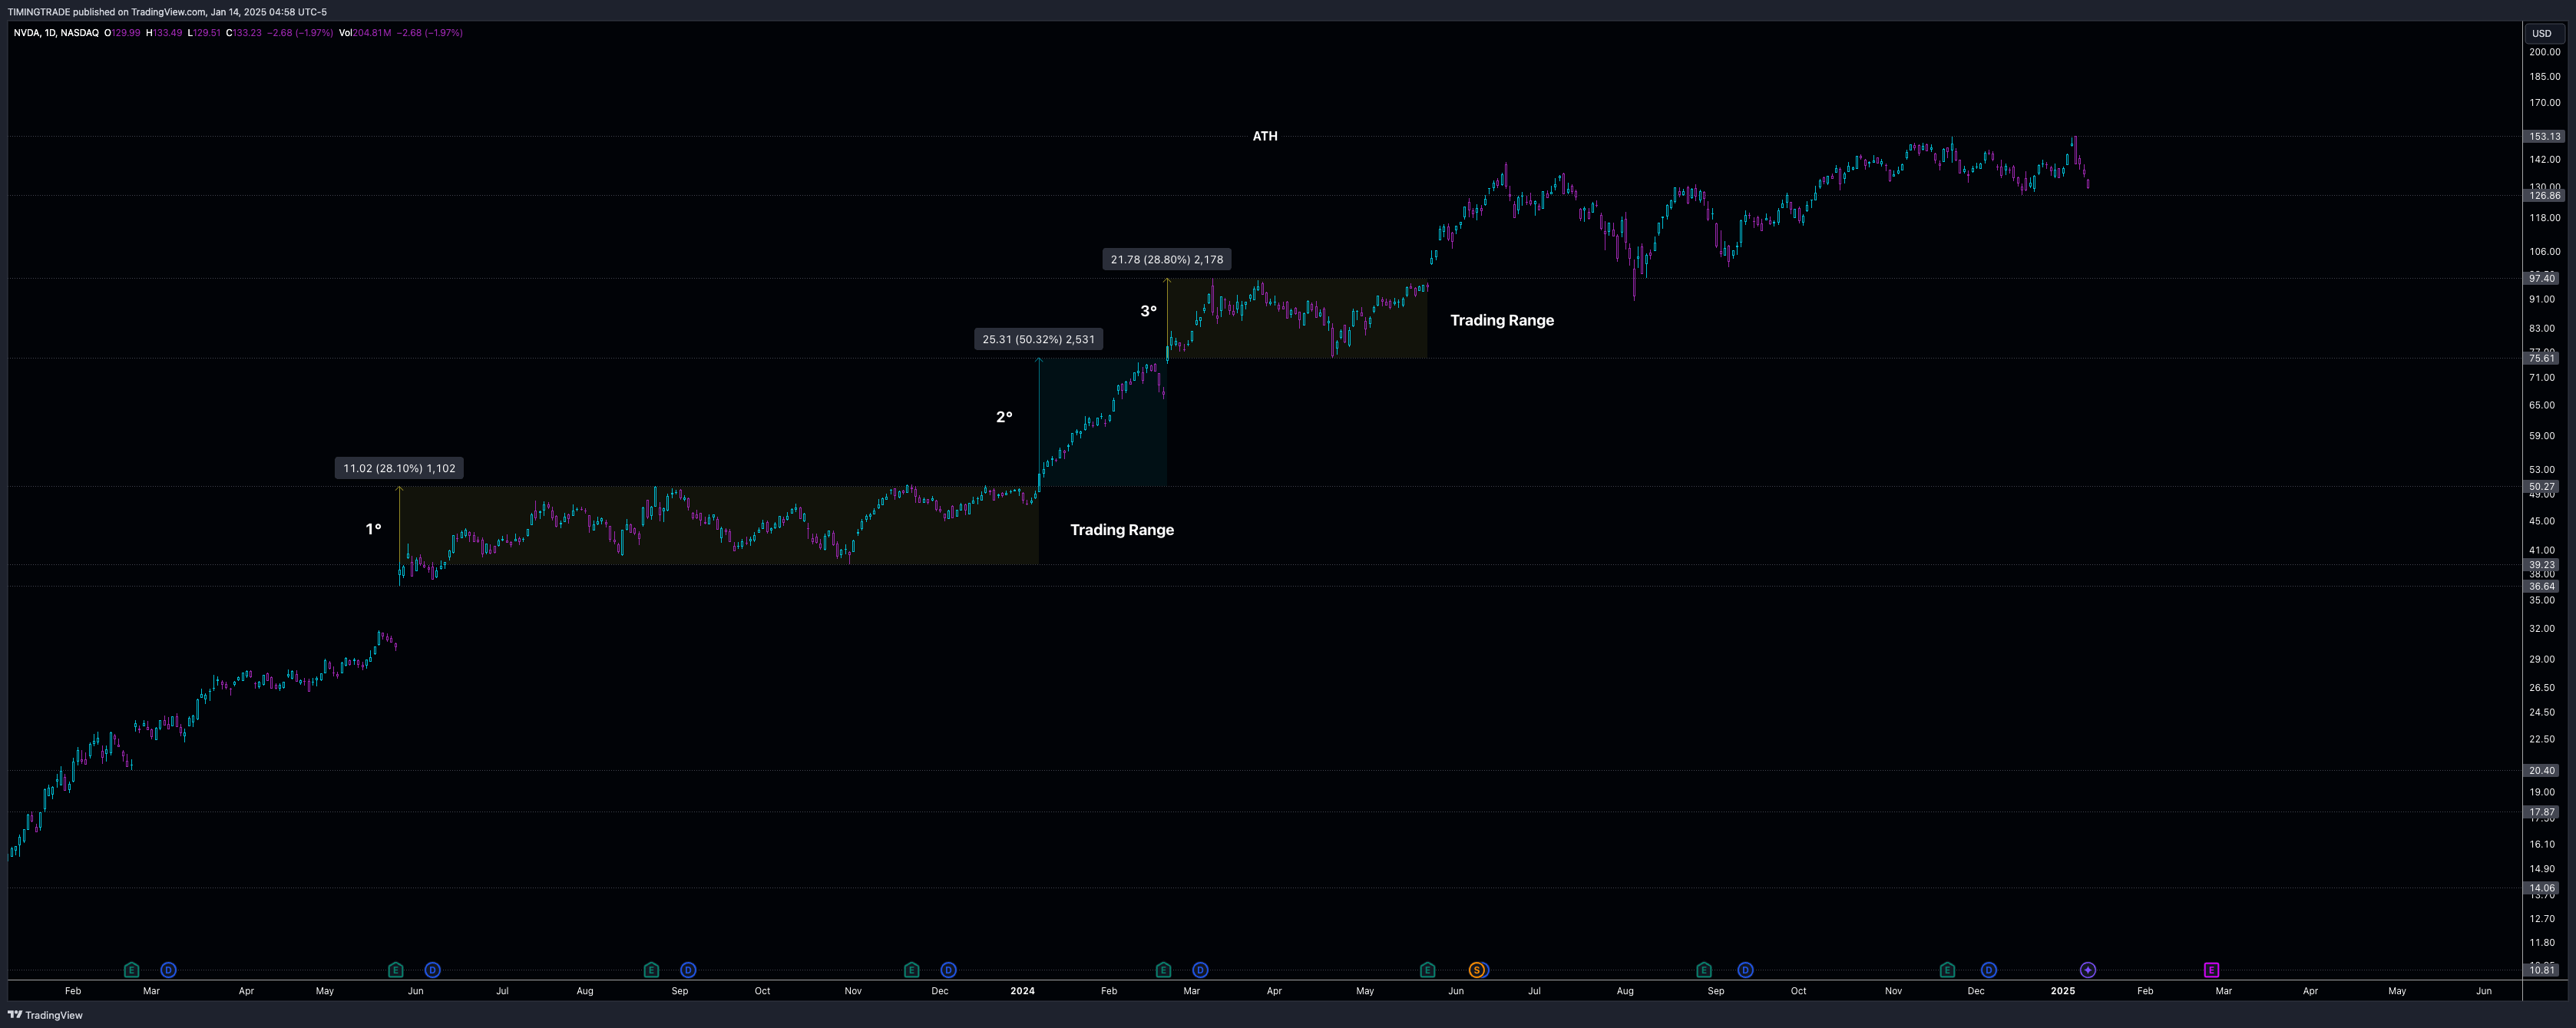The height and width of the screenshot is (1028, 2576).
Task: Click the NVDA, 1D, NASDAQ symbol title
Action: [56, 33]
